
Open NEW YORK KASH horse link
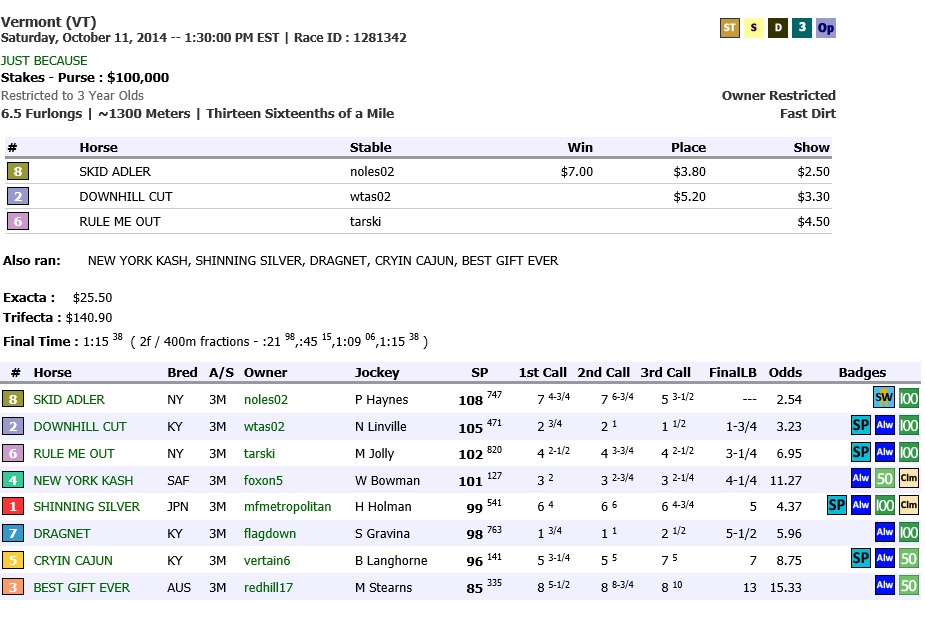pos(83,481)
